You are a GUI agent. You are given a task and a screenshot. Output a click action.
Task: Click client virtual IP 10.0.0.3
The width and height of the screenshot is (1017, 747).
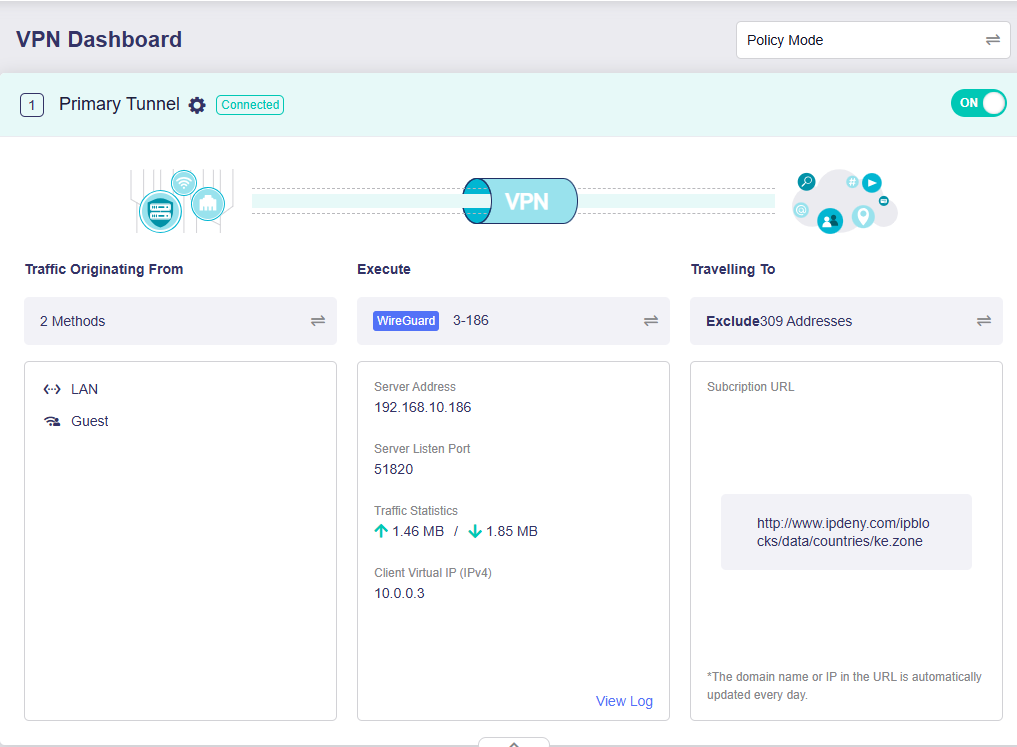pos(400,593)
